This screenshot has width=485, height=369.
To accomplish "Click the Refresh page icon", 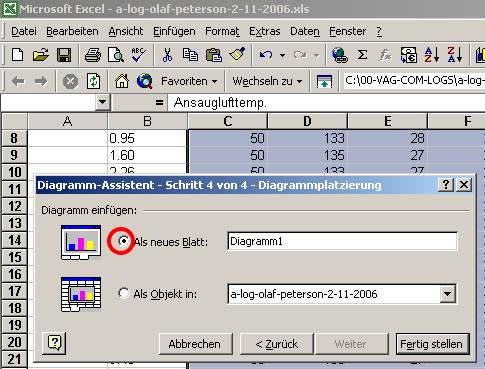I will tap(94, 81).
